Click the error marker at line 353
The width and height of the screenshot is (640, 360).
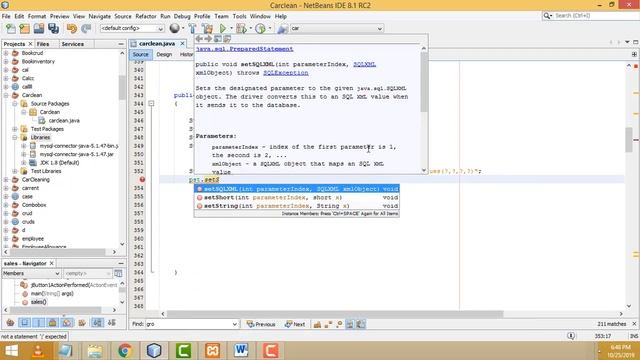[142, 179]
